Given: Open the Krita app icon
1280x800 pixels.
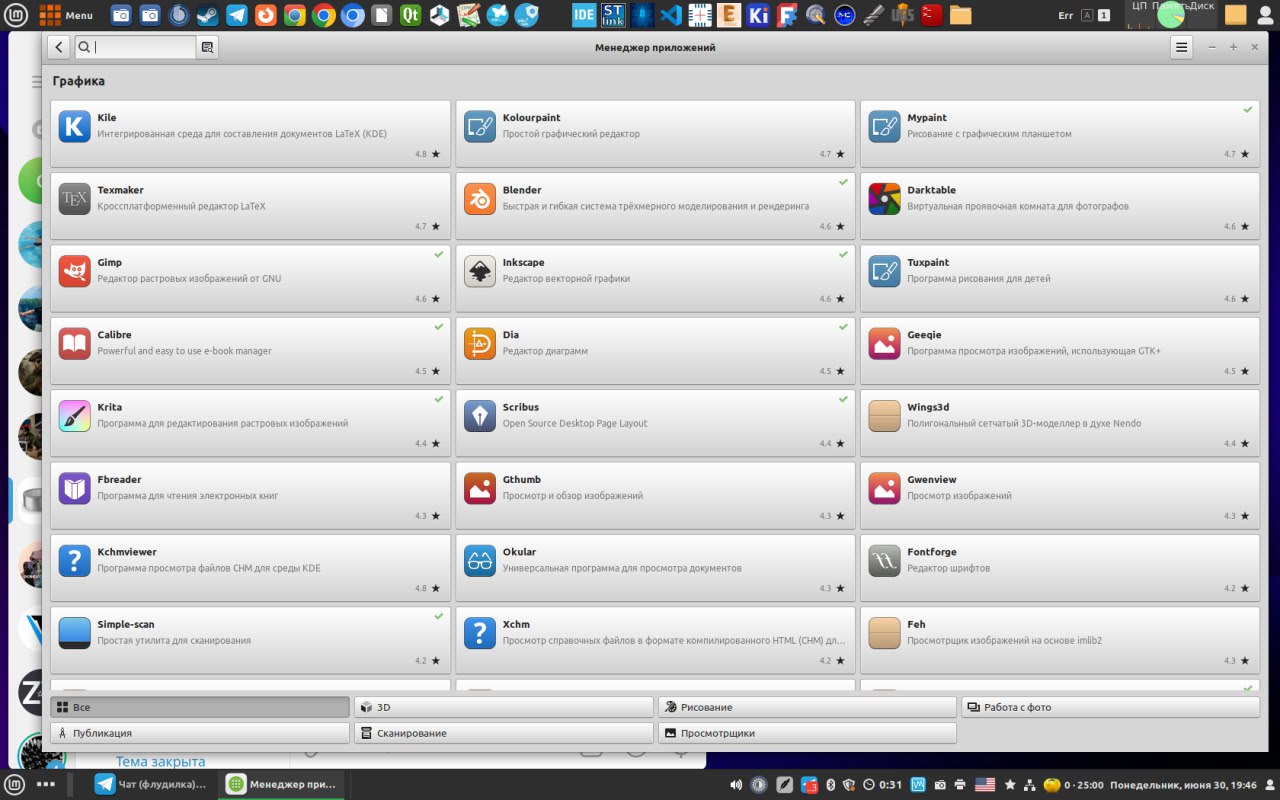Looking at the screenshot, I should pyautogui.click(x=75, y=416).
